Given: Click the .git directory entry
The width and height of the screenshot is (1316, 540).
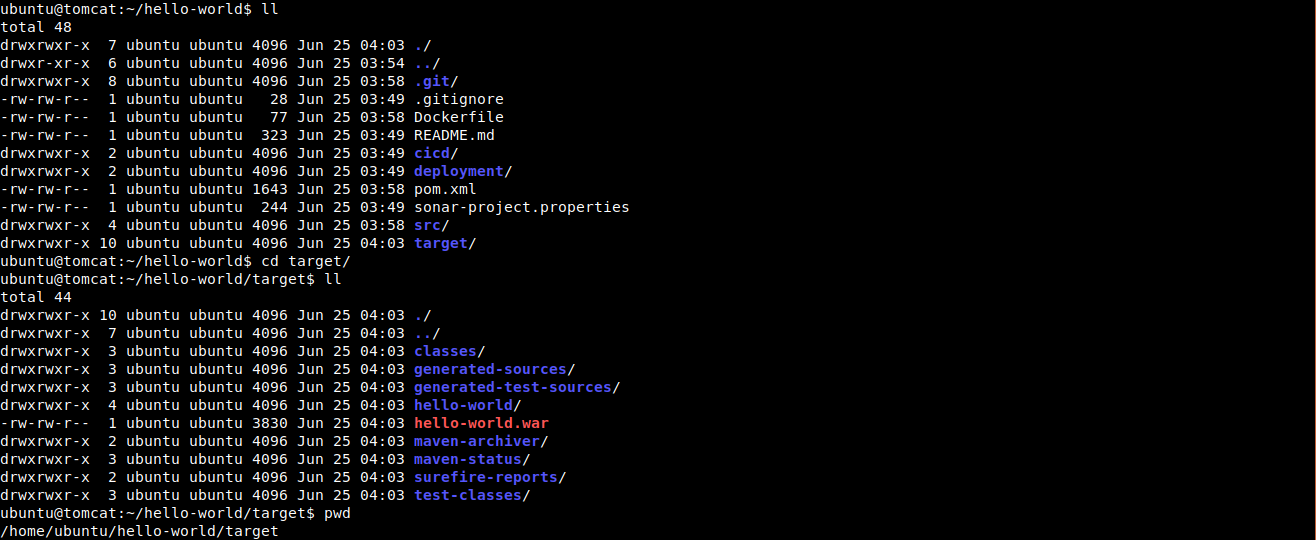Looking at the screenshot, I should 432,81.
